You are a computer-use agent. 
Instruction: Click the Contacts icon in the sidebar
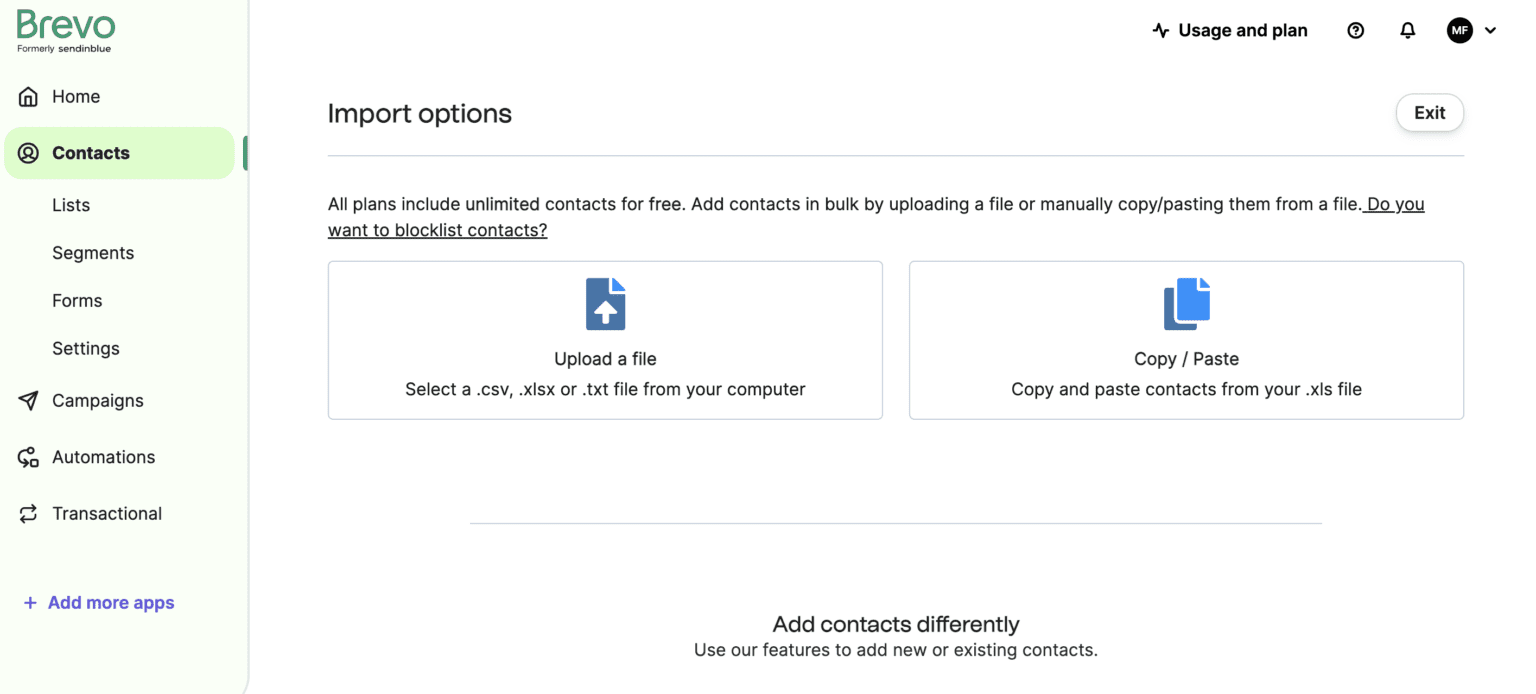click(30, 152)
